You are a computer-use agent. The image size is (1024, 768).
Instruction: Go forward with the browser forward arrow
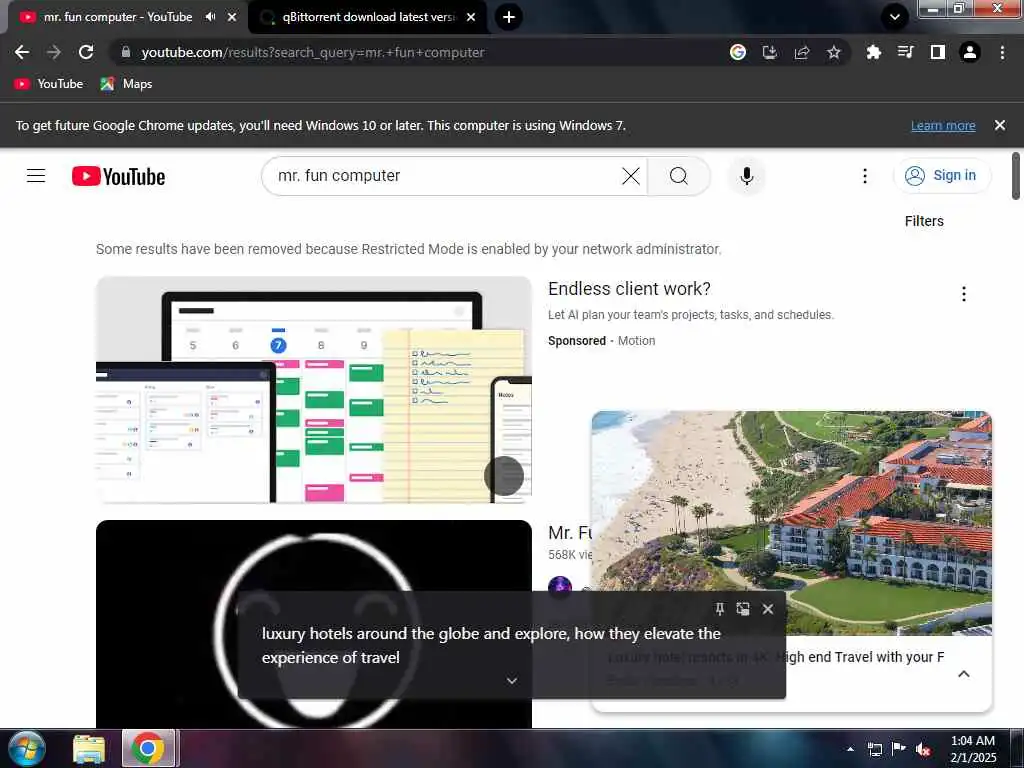[x=54, y=52]
